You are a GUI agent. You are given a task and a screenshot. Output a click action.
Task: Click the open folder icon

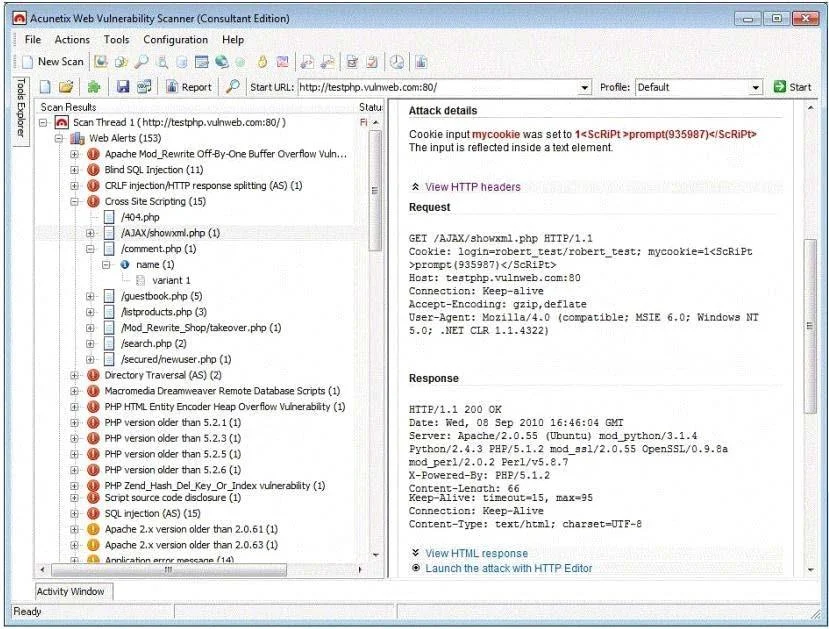tap(66, 87)
